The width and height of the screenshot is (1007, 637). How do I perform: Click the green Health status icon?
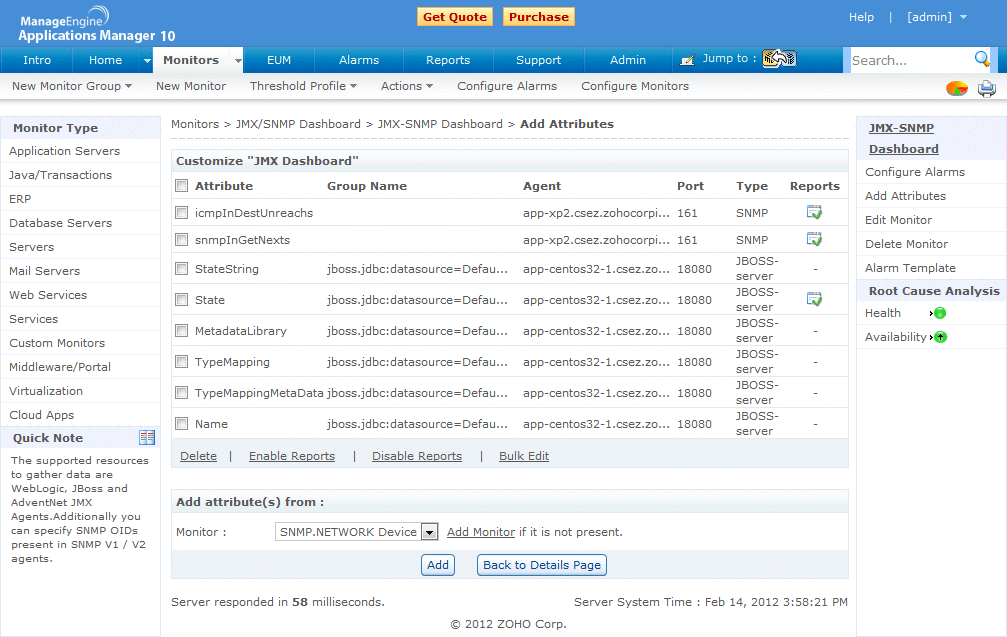pos(940,313)
